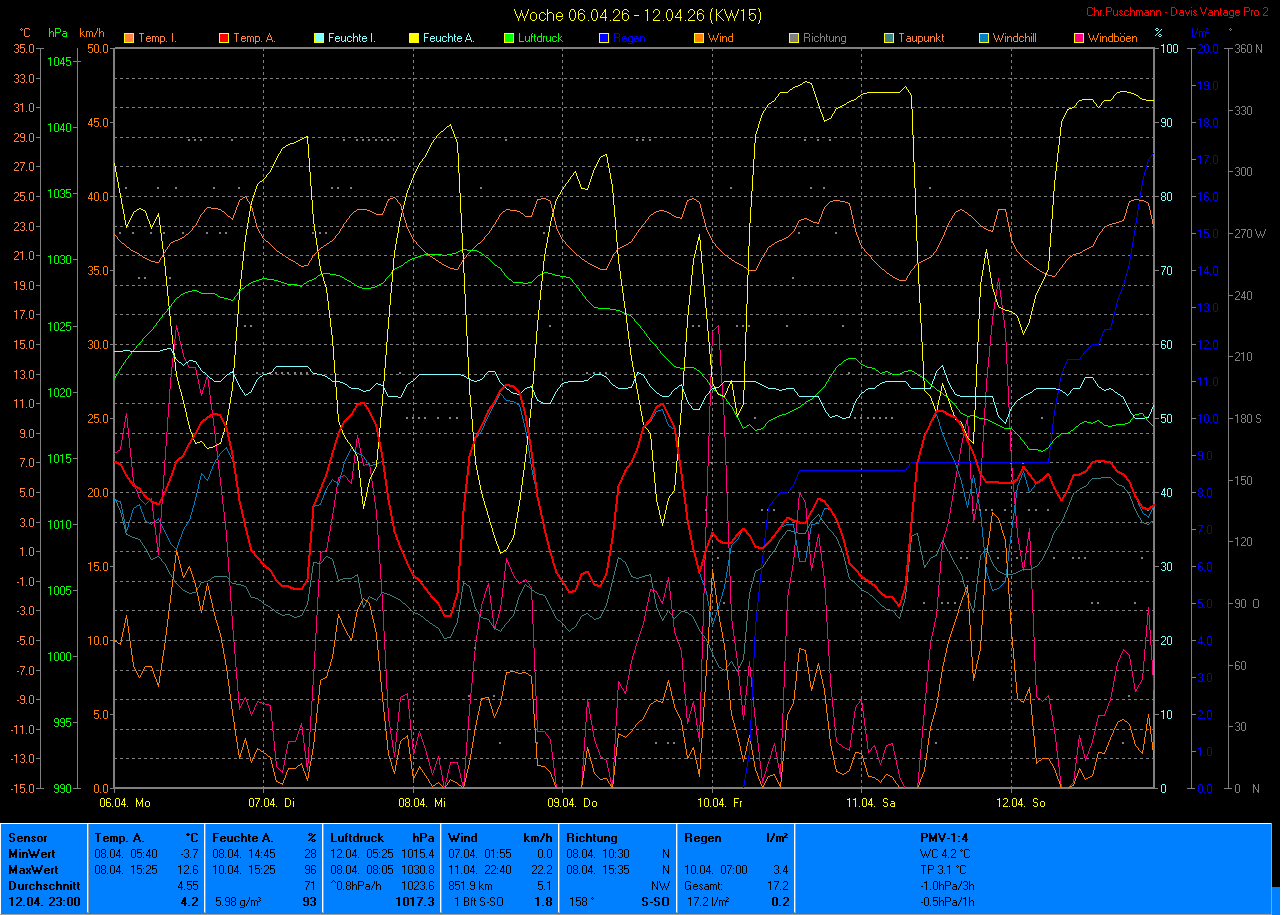Image resolution: width=1284 pixels, height=915 pixels.
Task: Click the Chr.Puschmann Davis Vantage Pro 2 text
Action: tap(1178, 11)
